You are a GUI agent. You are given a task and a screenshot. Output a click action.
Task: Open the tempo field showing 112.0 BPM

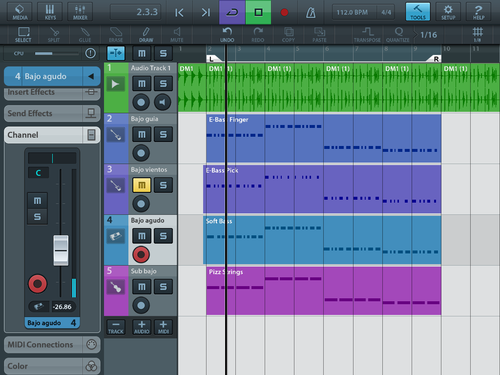[x=354, y=13]
